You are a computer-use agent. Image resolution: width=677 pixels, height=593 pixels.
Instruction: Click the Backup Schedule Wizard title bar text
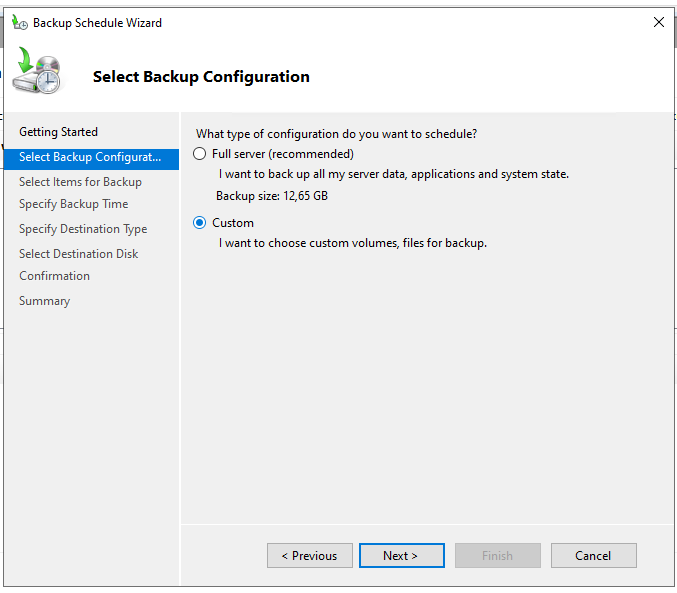97,22
